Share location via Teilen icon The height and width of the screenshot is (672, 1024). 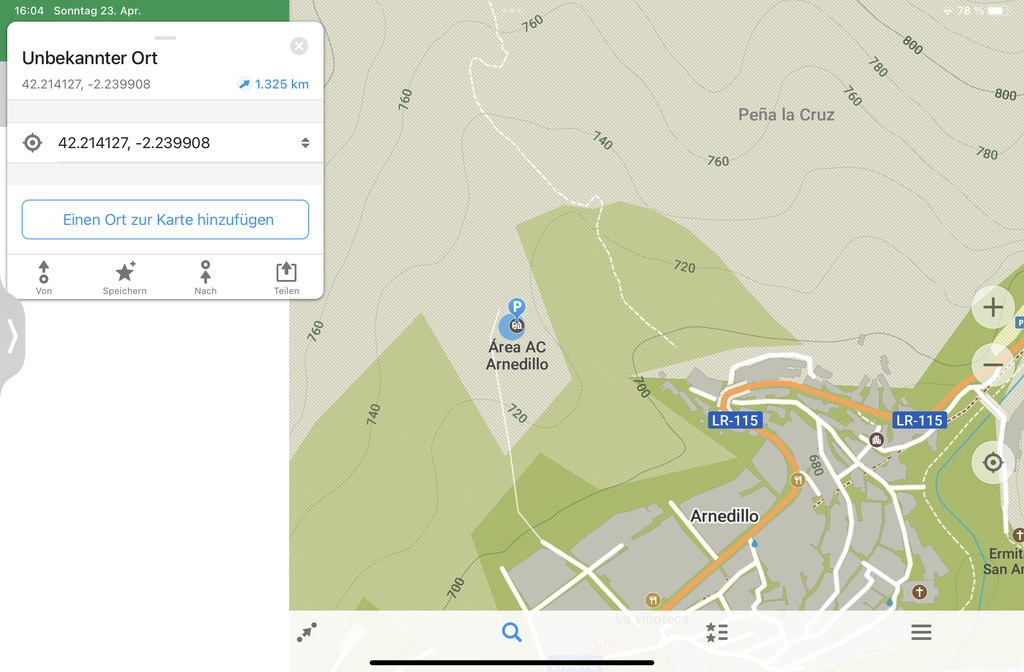(286, 278)
